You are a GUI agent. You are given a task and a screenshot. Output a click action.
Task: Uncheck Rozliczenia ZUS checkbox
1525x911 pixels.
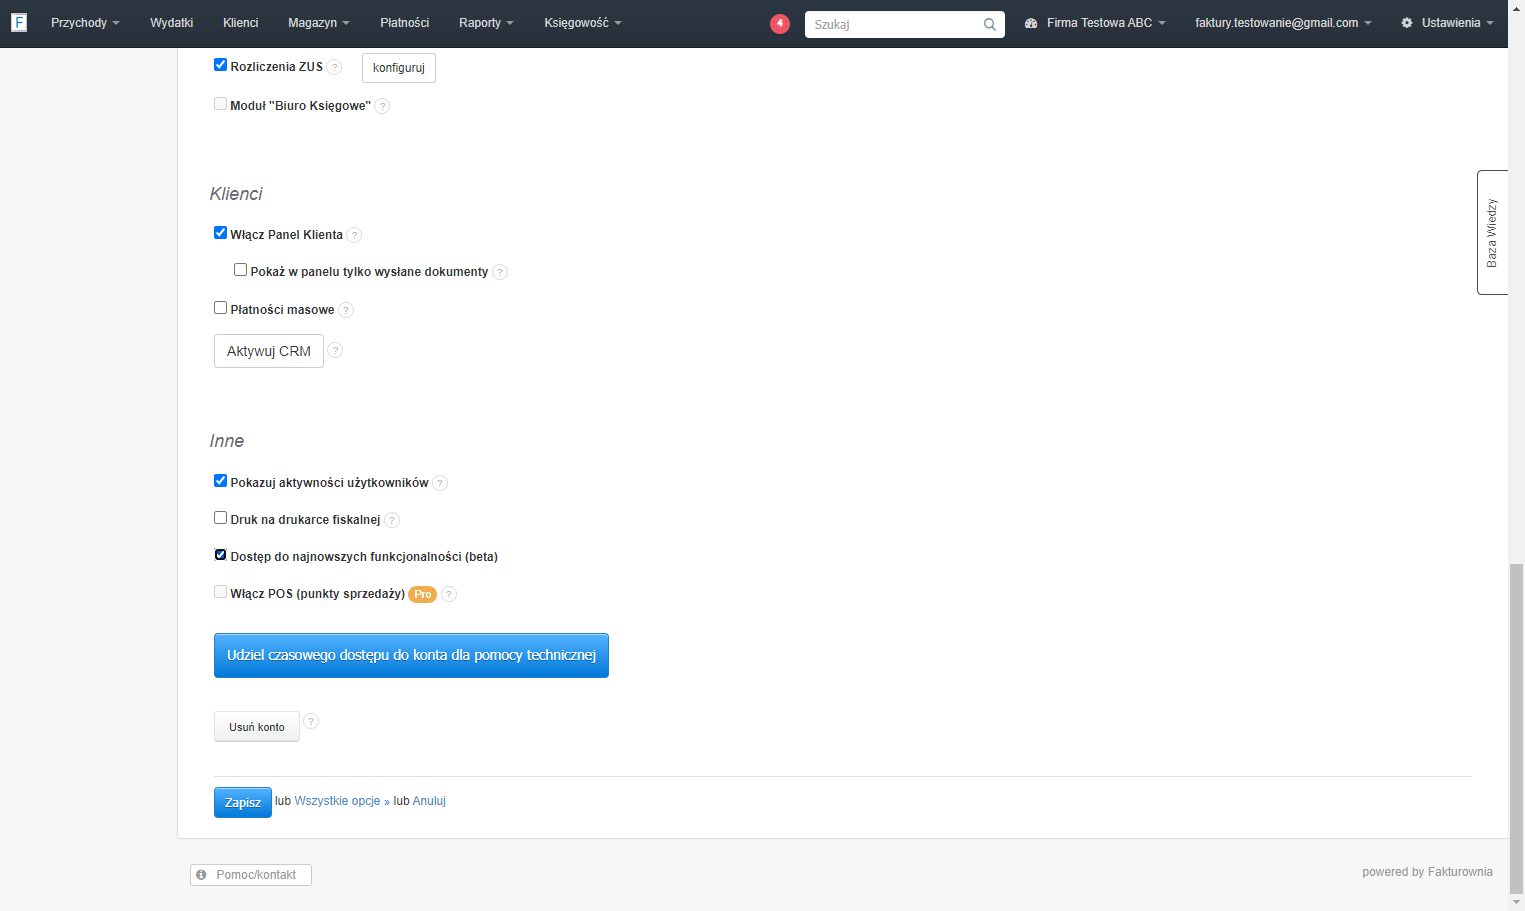point(220,65)
